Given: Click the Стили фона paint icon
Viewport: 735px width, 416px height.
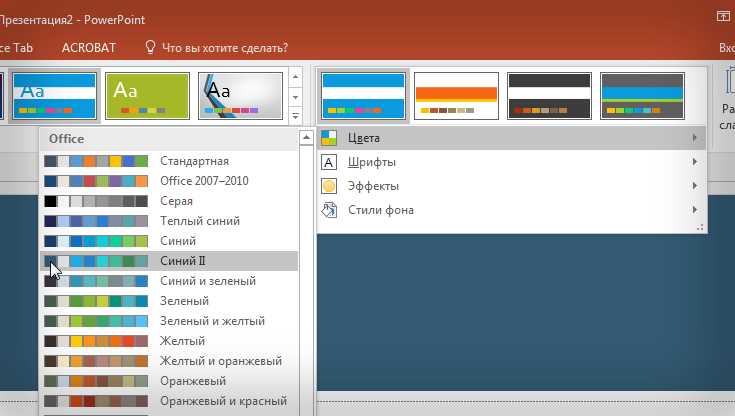Looking at the screenshot, I should [x=329, y=210].
